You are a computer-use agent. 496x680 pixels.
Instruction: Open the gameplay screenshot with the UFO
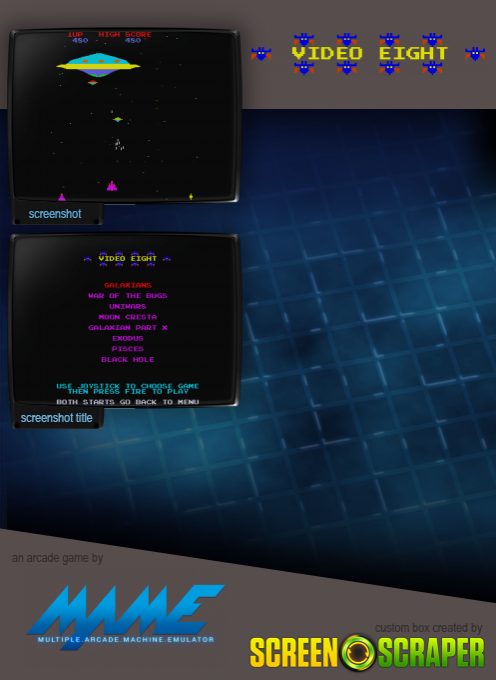point(124,116)
